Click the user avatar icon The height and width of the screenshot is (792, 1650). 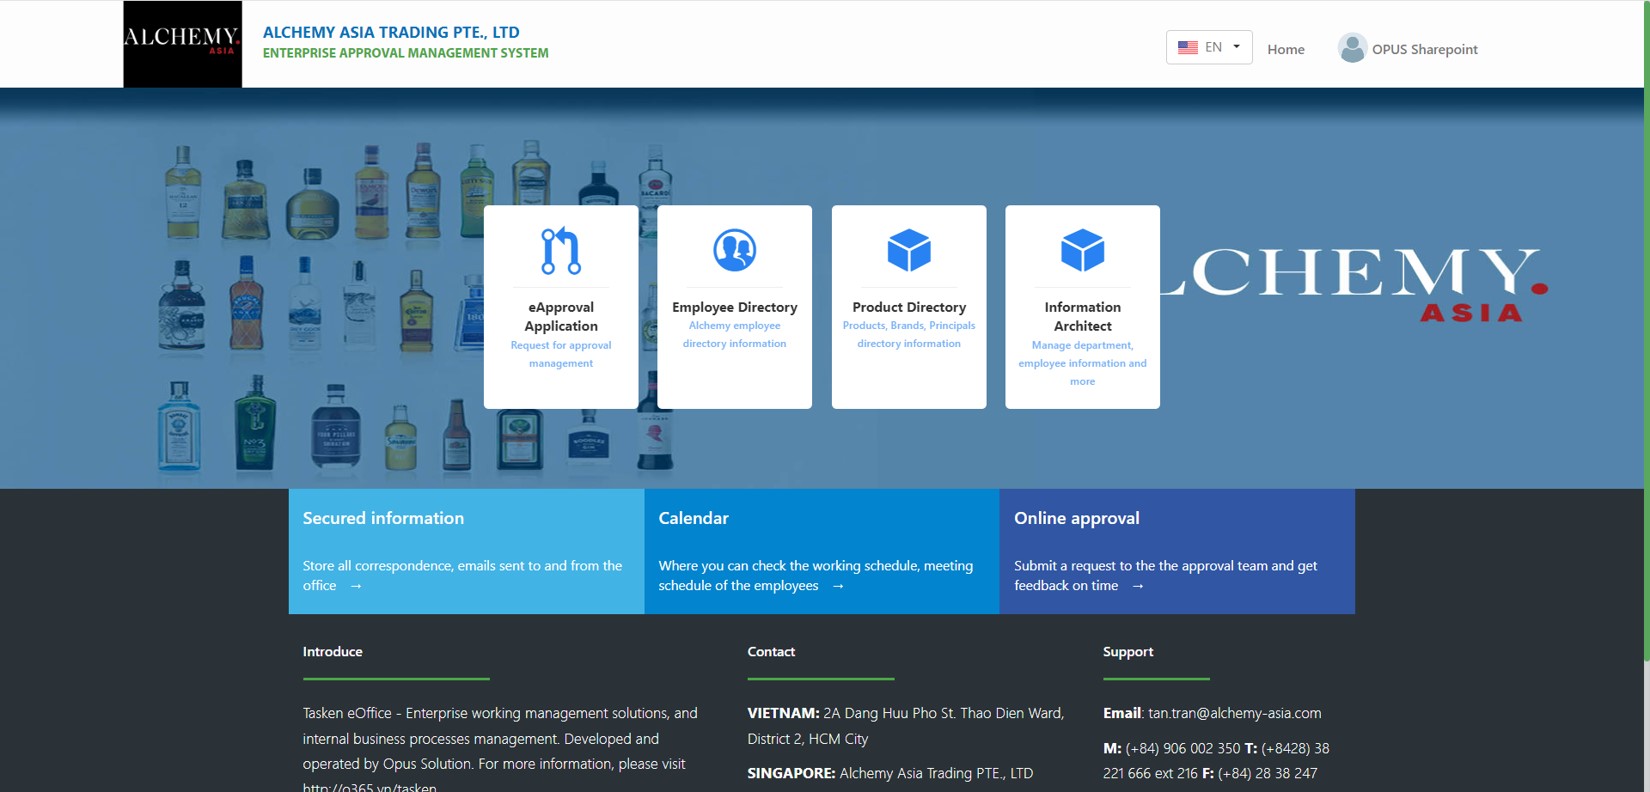(x=1351, y=48)
